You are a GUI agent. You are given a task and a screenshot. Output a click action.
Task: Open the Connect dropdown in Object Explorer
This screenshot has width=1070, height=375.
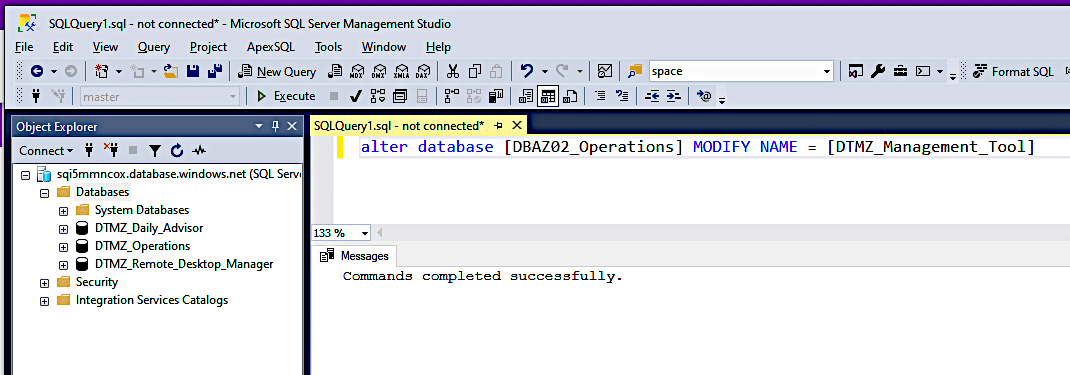[46, 151]
